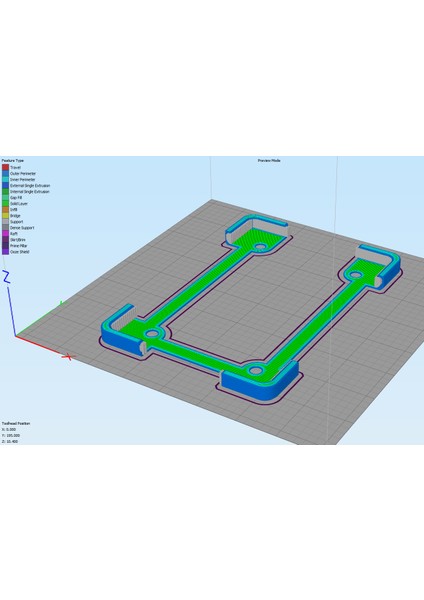Click the blue Z axis indicator

(x=6, y=277)
